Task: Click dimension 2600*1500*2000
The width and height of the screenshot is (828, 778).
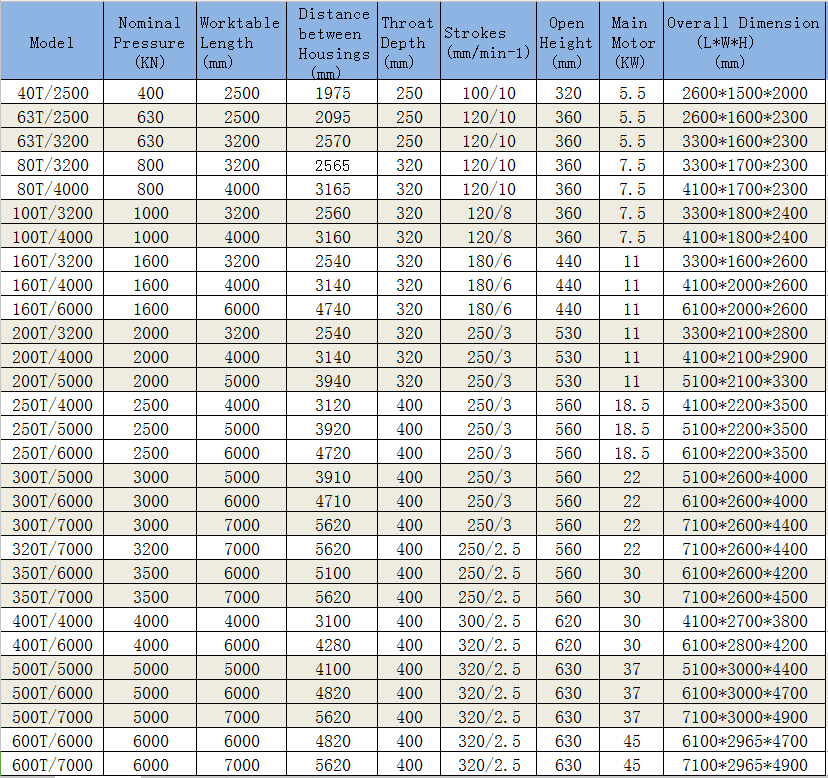Action: pyautogui.click(x=745, y=93)
